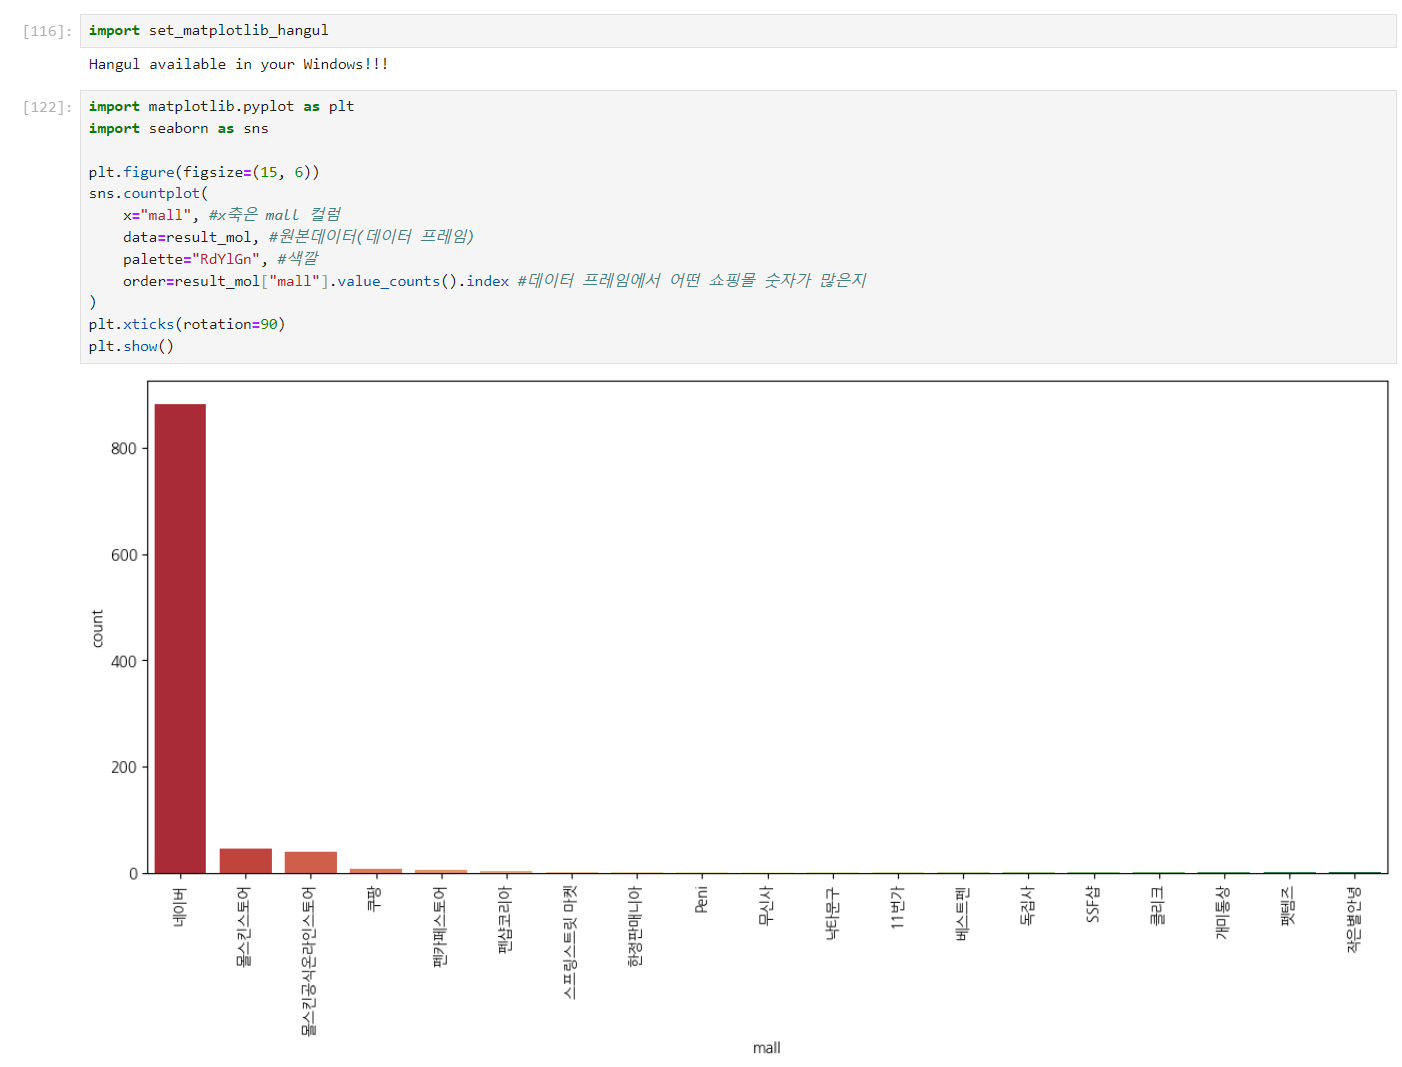Click the y-axis tick label 600

tap(124, 555)
